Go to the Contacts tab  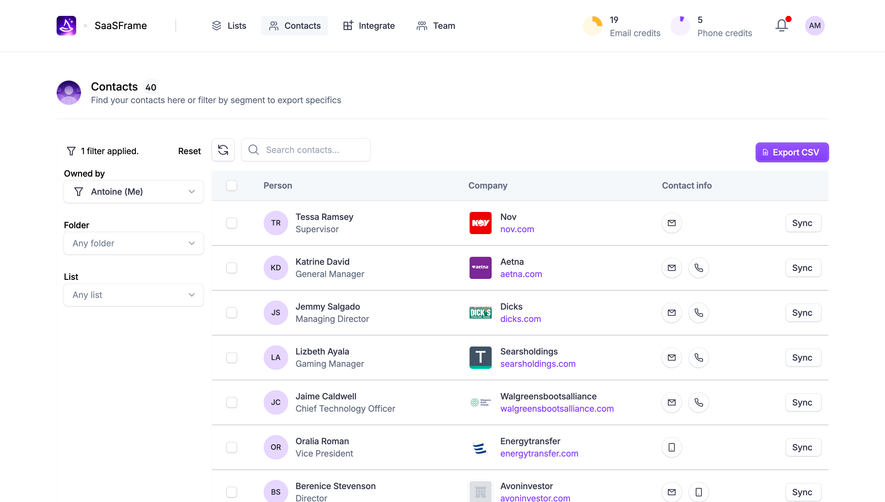[x=295, y=25]
